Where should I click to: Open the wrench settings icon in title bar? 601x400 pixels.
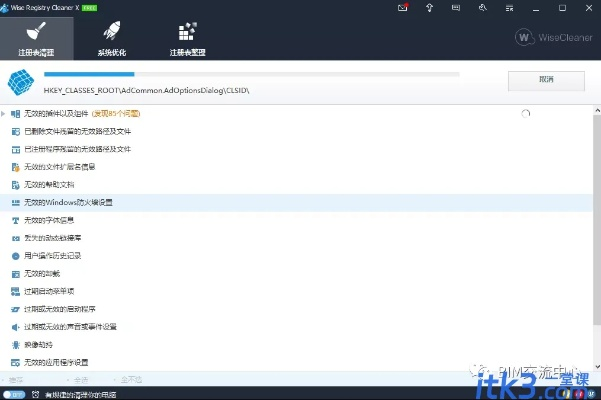482,8
